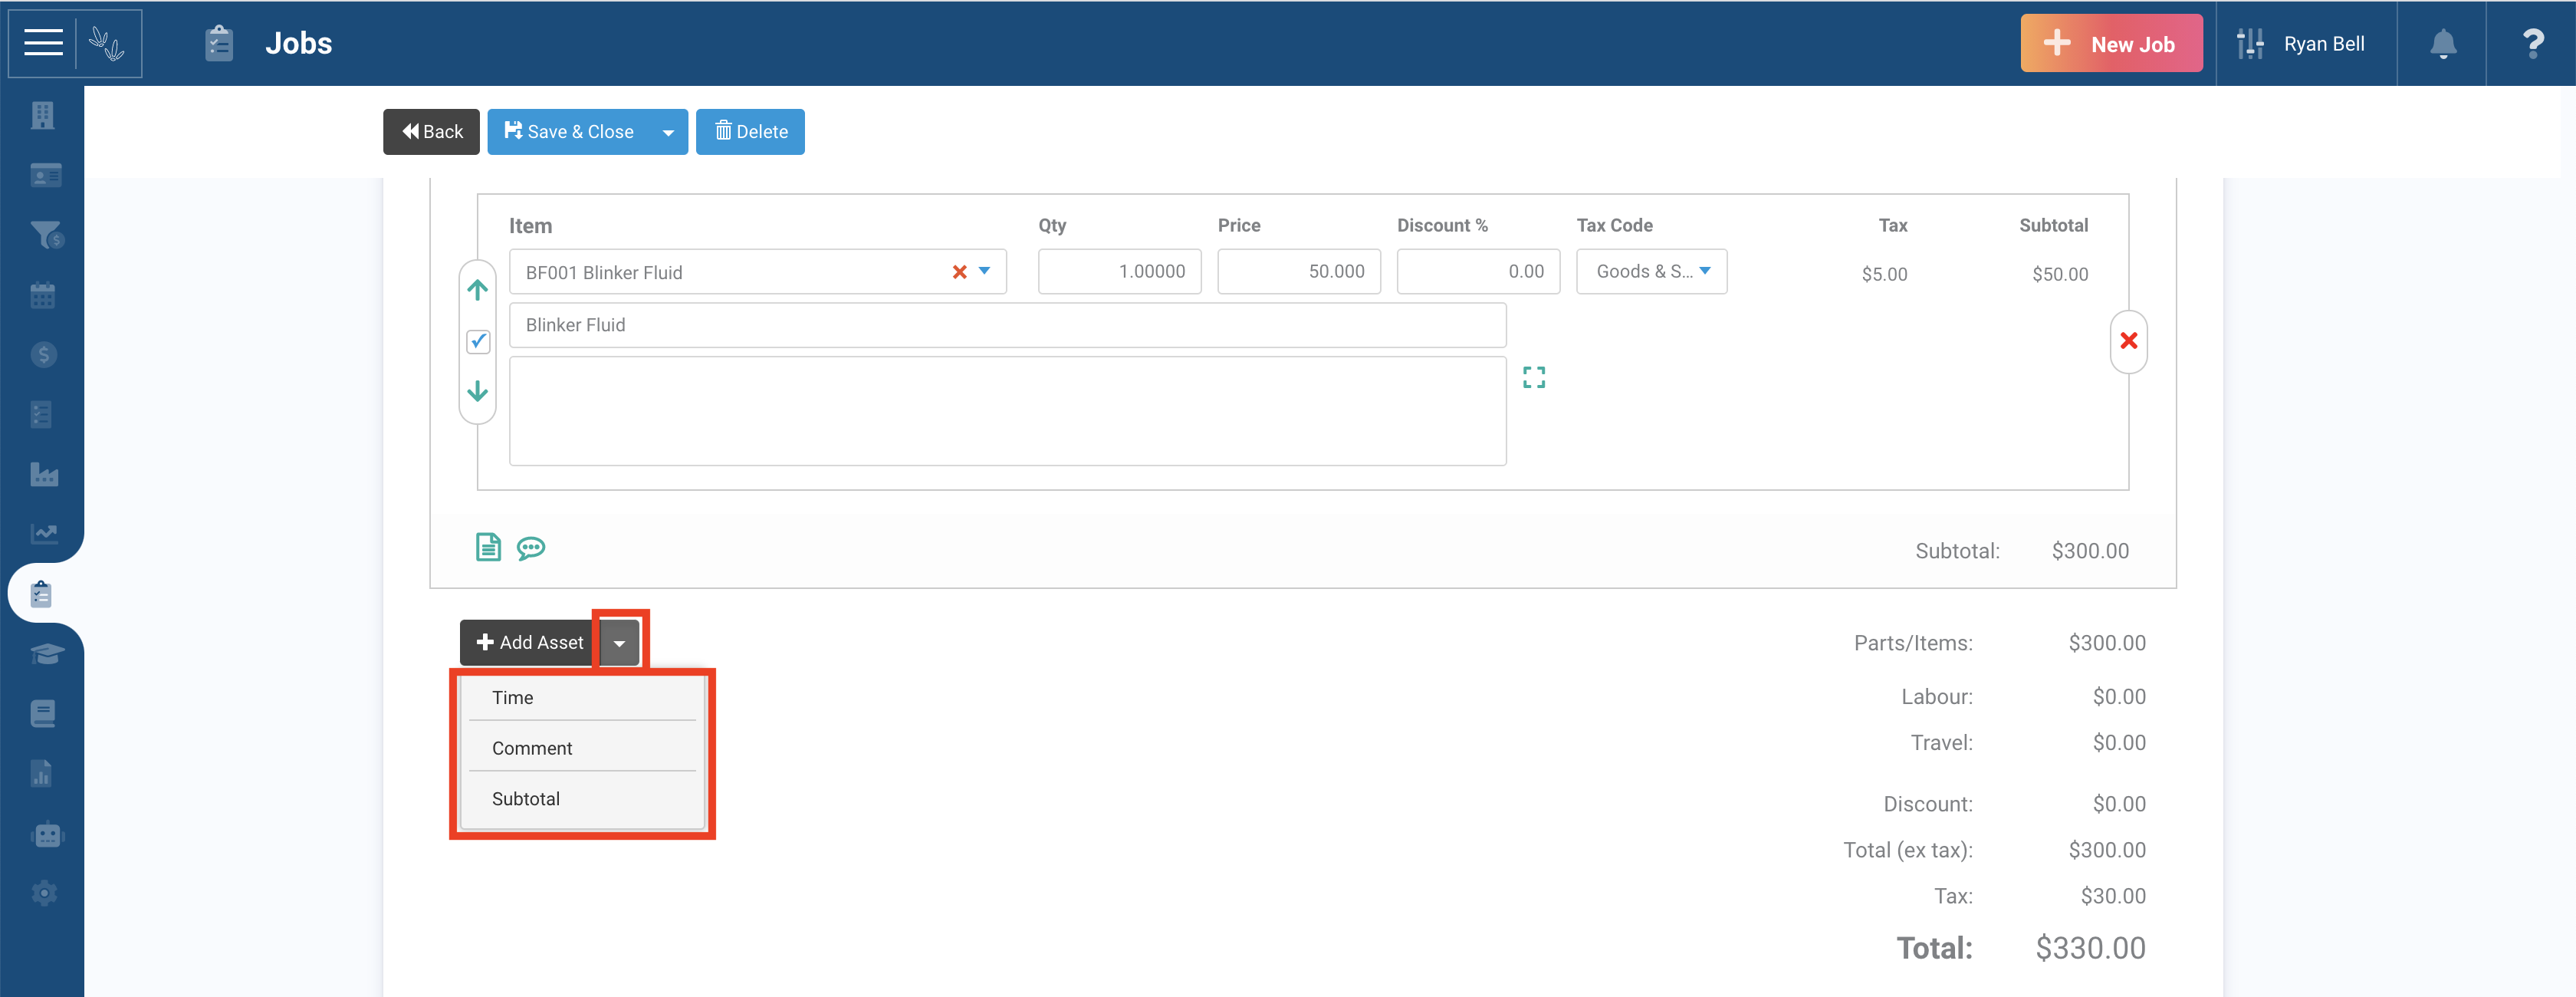Open the hamburger navigation menu

point(43,43)
